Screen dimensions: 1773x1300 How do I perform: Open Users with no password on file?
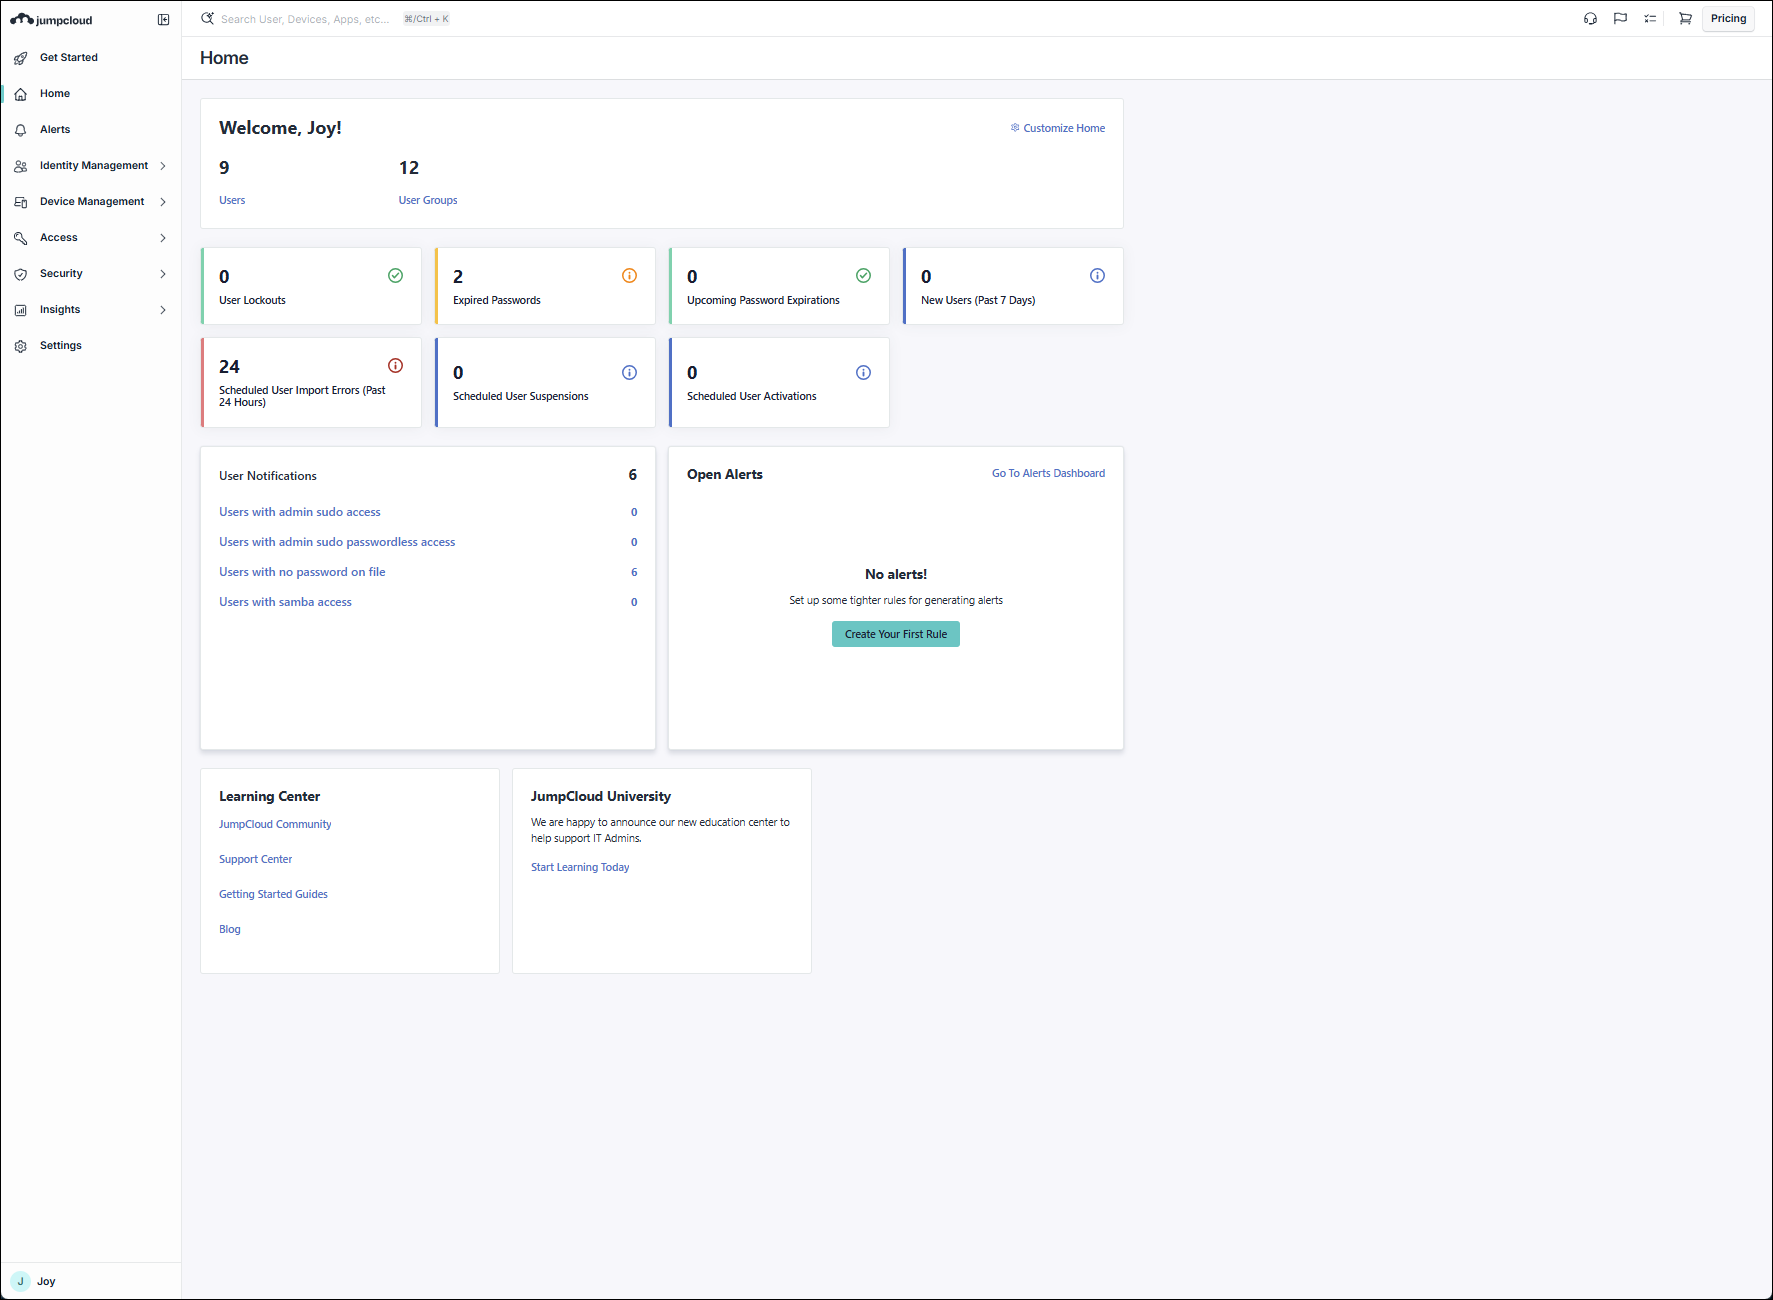pyautogui.click(x=302, y=572)
